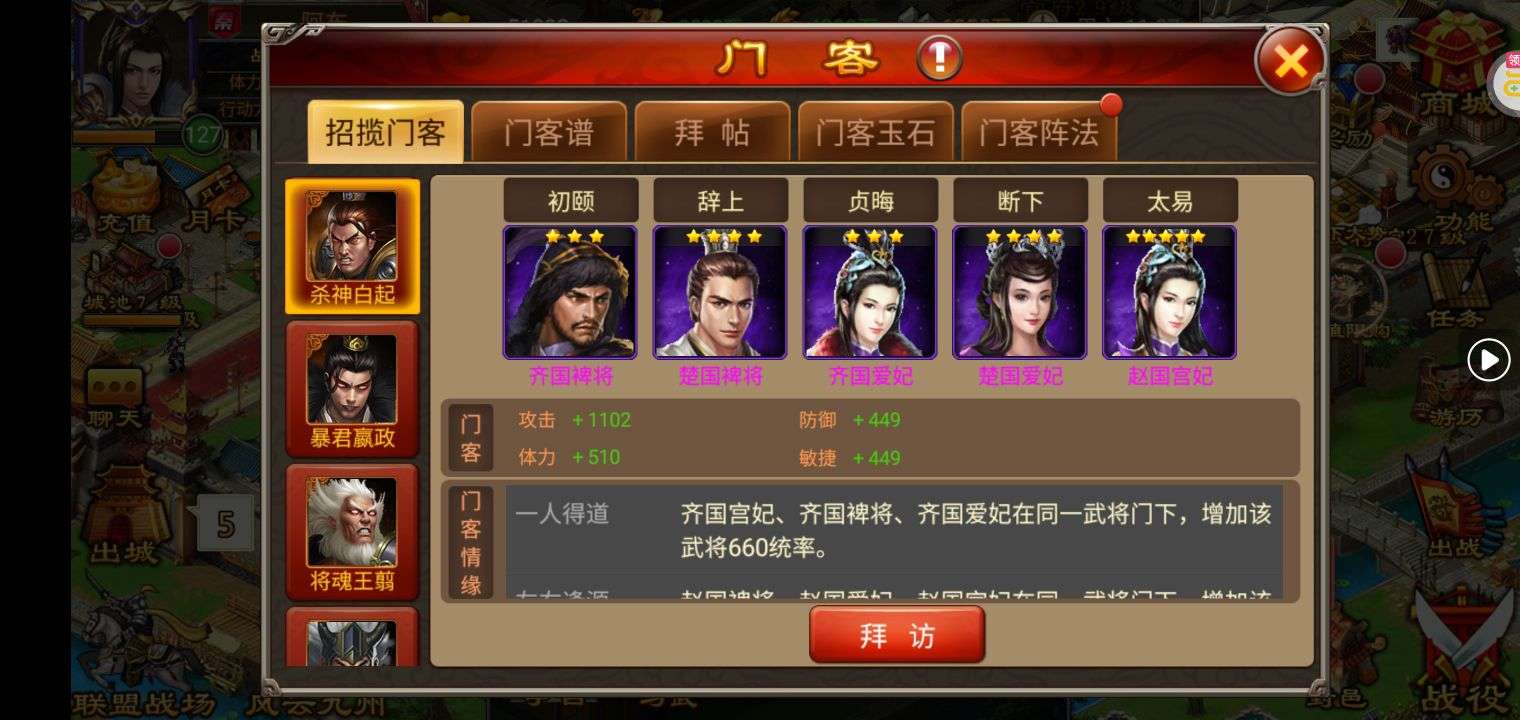Viewport: 1520px width, 720px height.
Task: Open the 门客玉石 tab
Action: pos(875,132)
